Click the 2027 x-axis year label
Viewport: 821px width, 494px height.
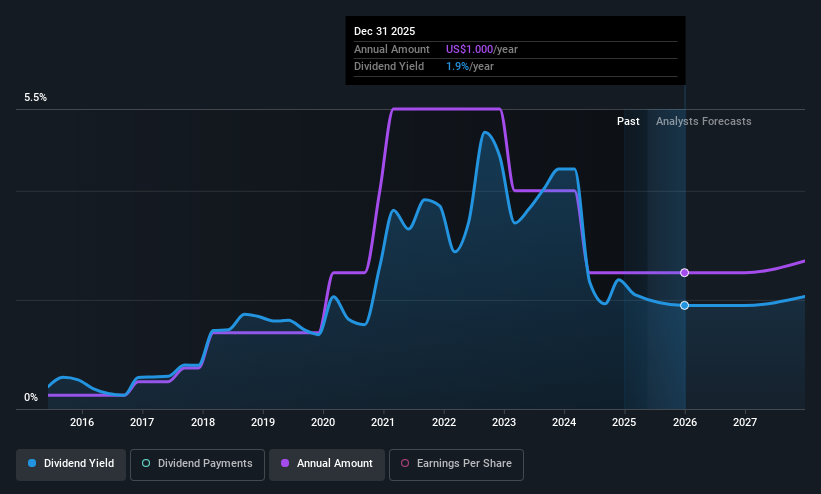[x=745, y=422]
